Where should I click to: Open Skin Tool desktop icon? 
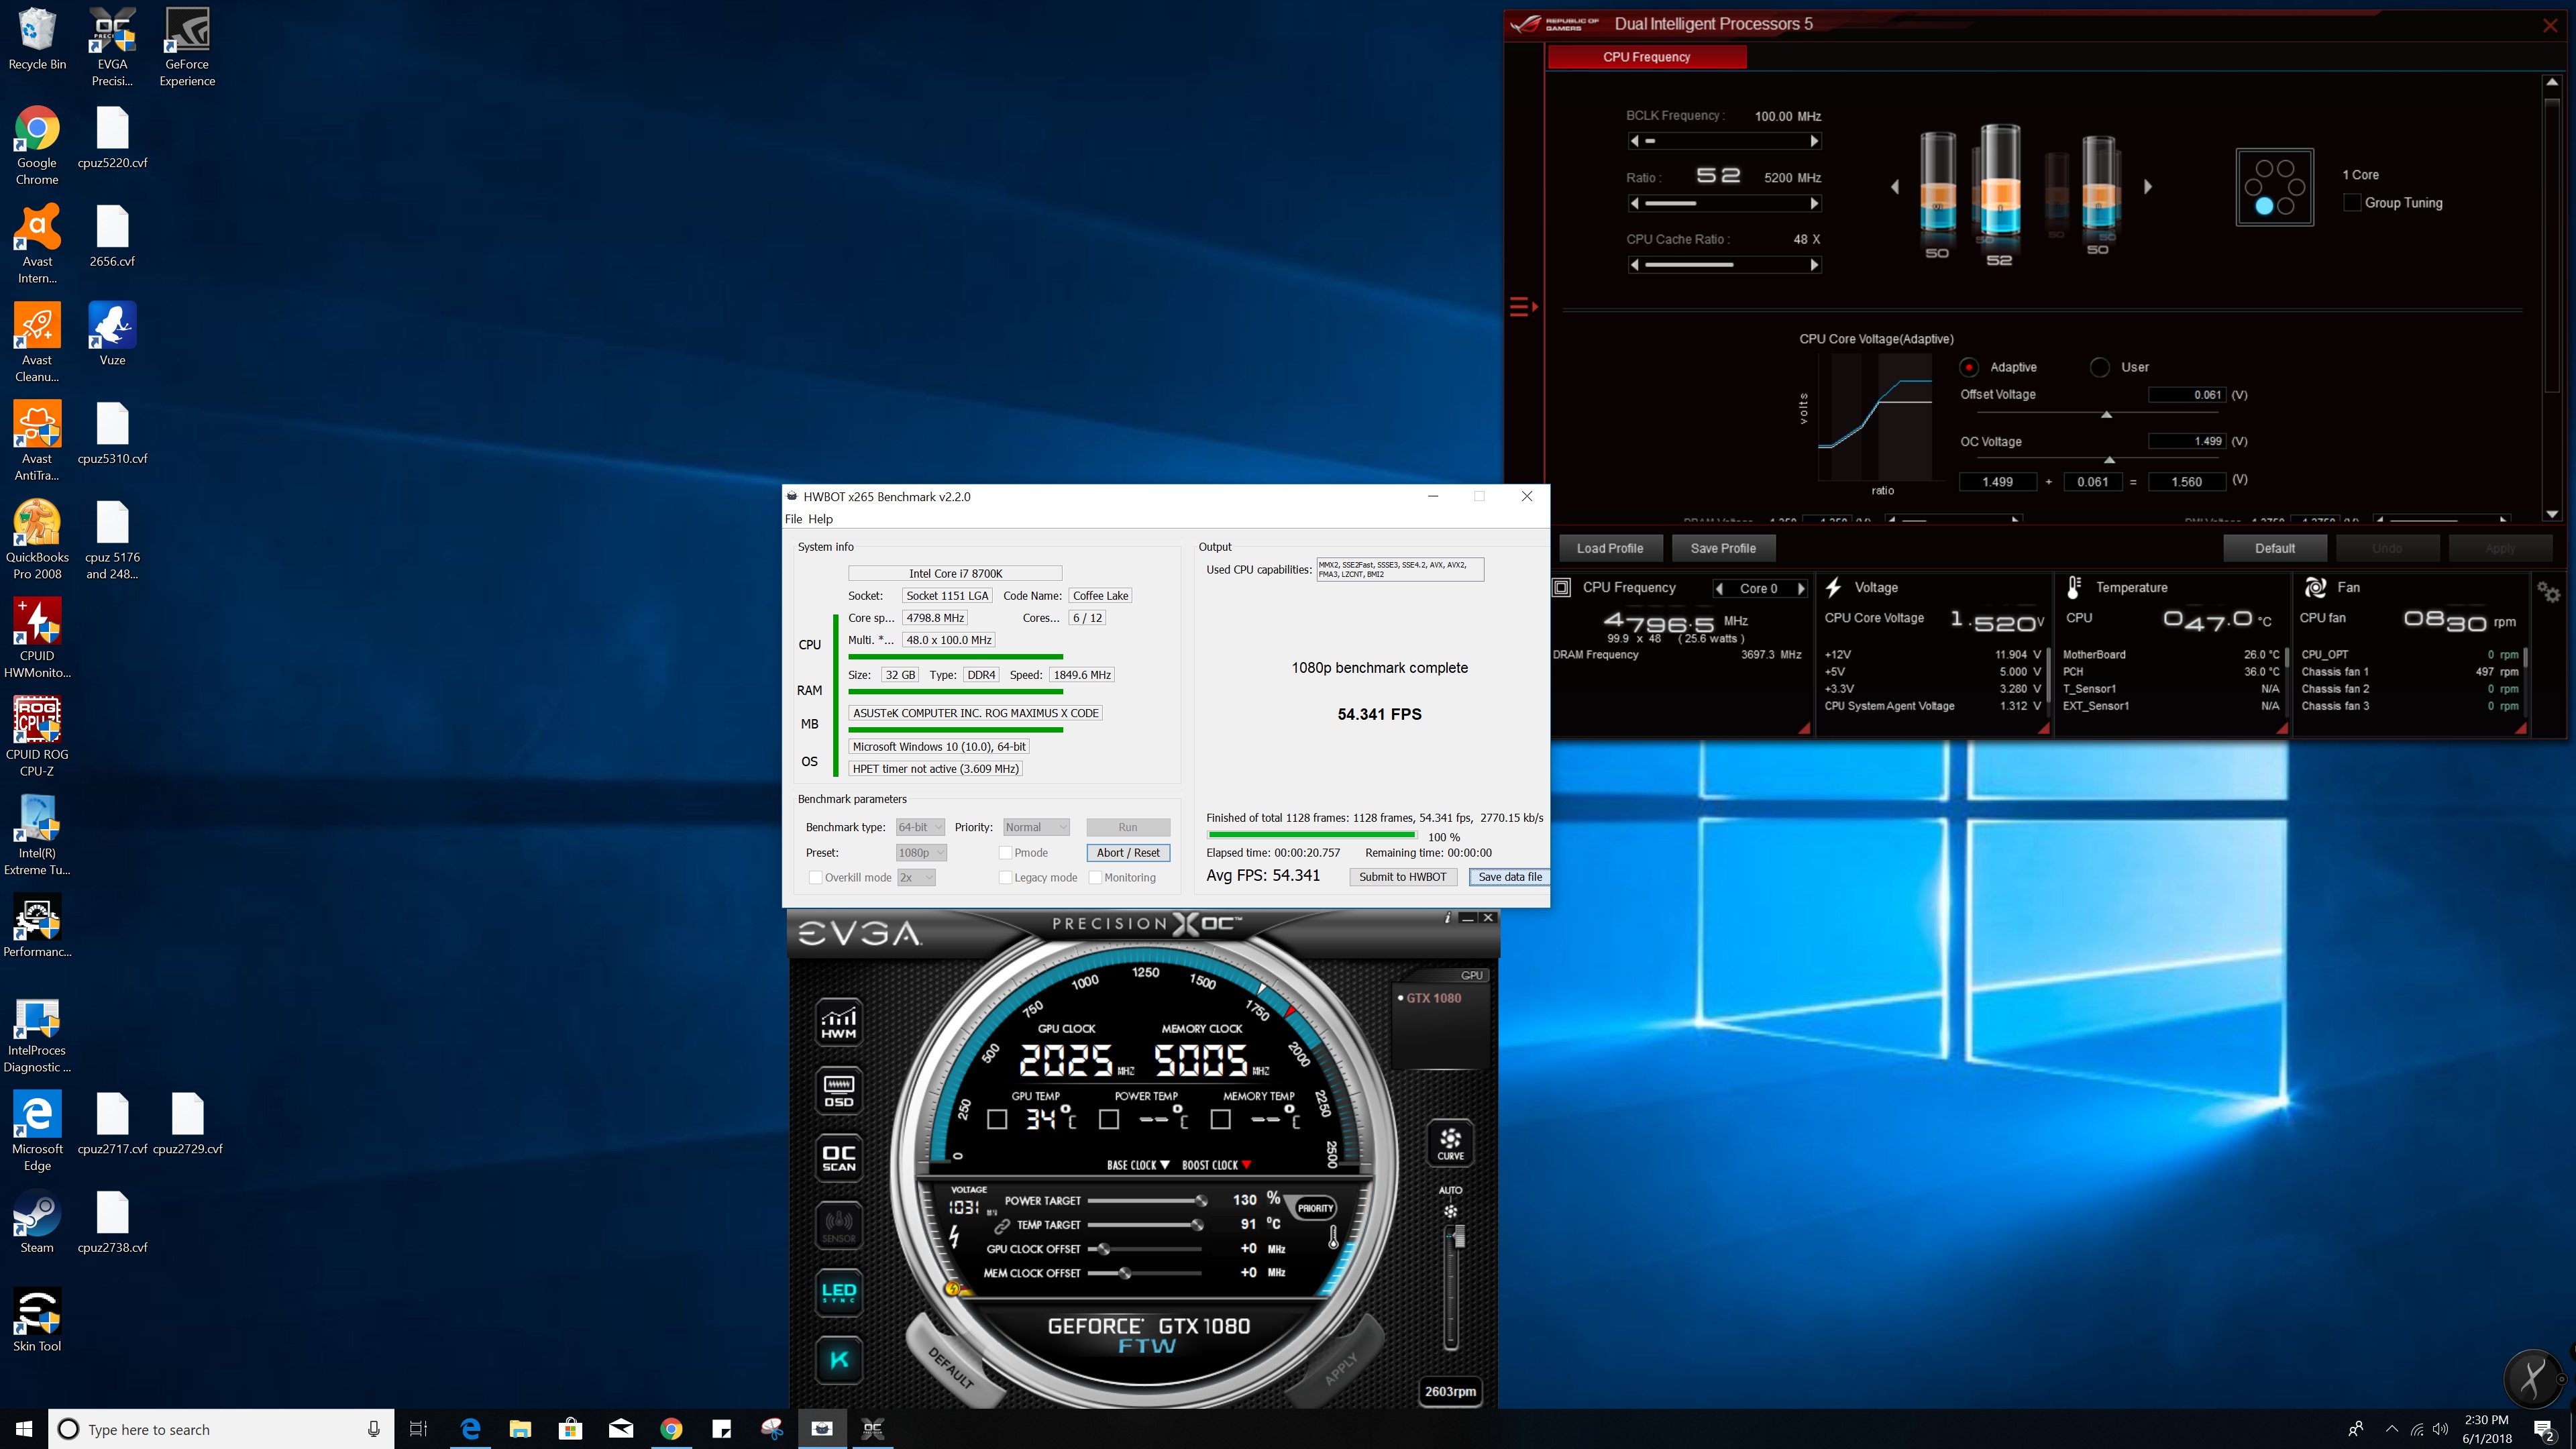coord(37,1321)
